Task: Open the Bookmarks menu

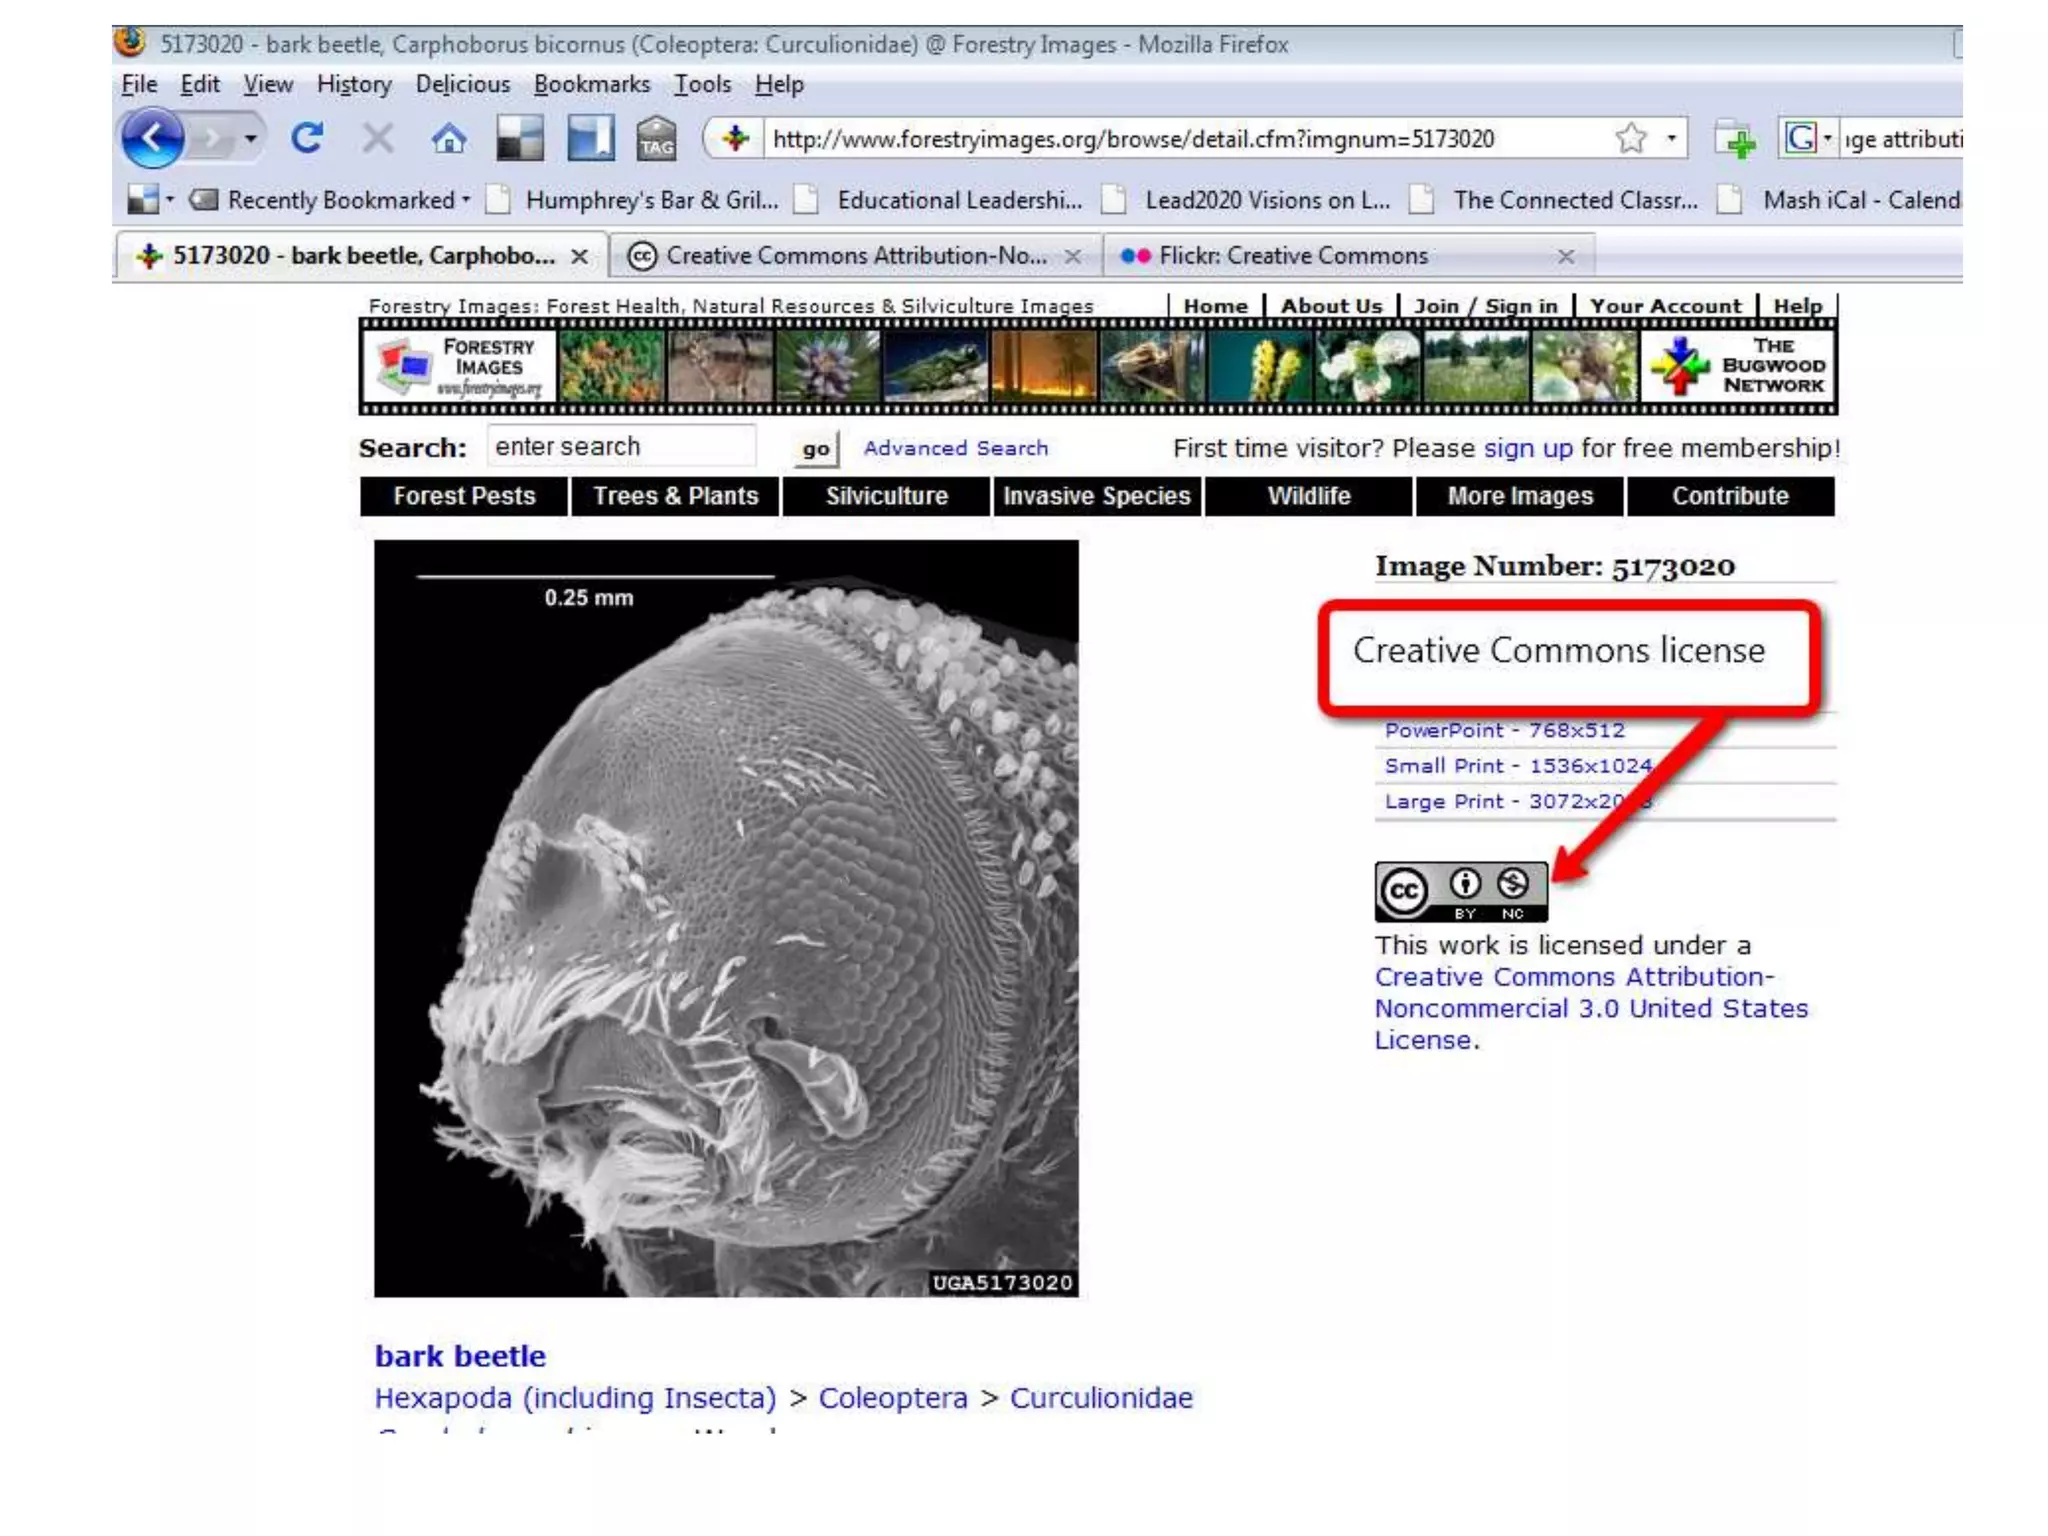Action: click(x=591, y=84)
